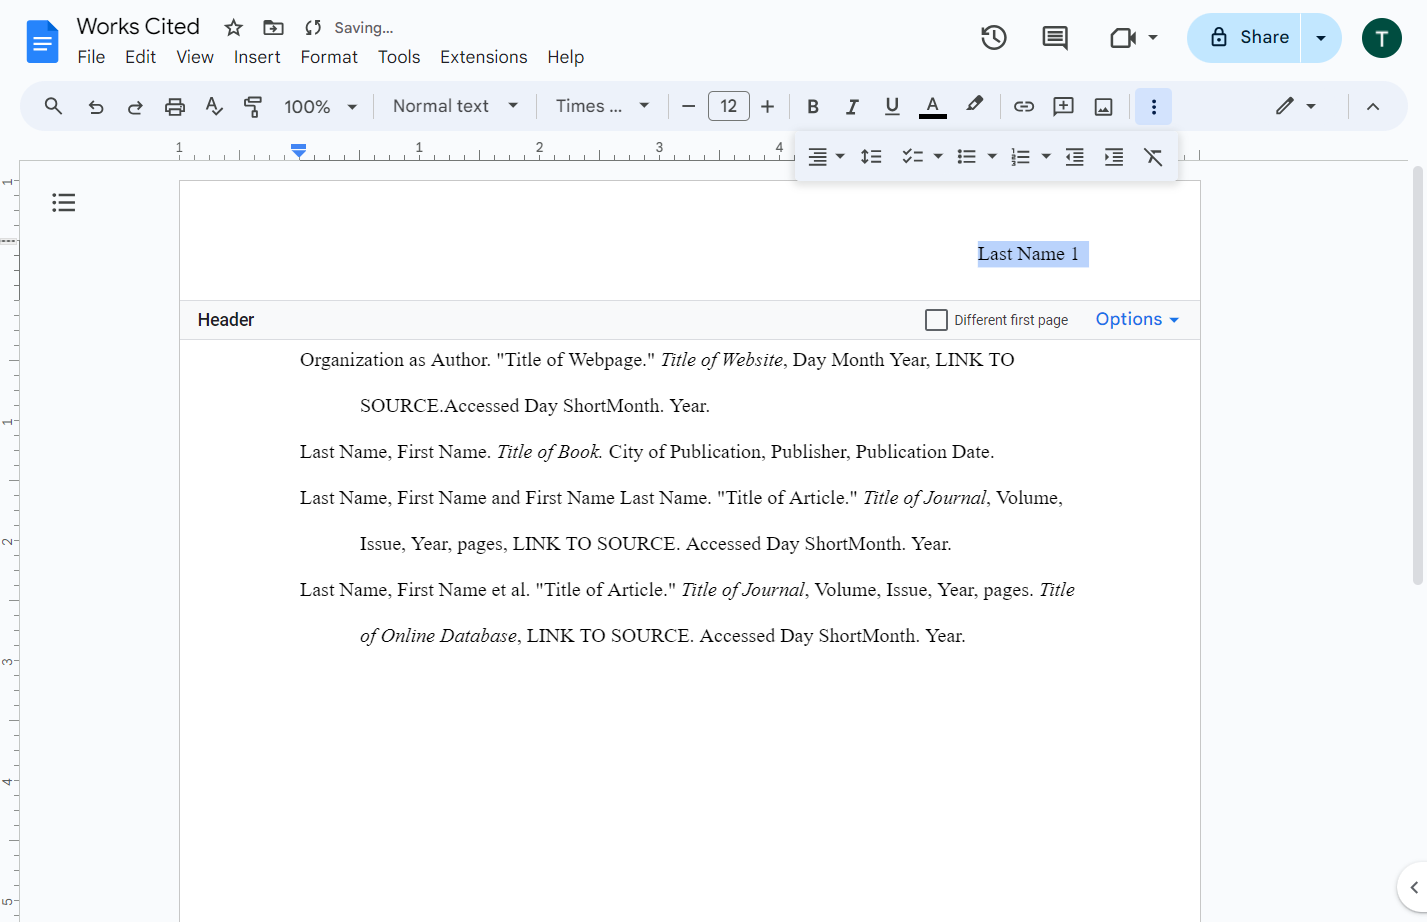Open the zoom level dropdown
The width and height of the screenshot is (1427, 922).
click(321, 106)
